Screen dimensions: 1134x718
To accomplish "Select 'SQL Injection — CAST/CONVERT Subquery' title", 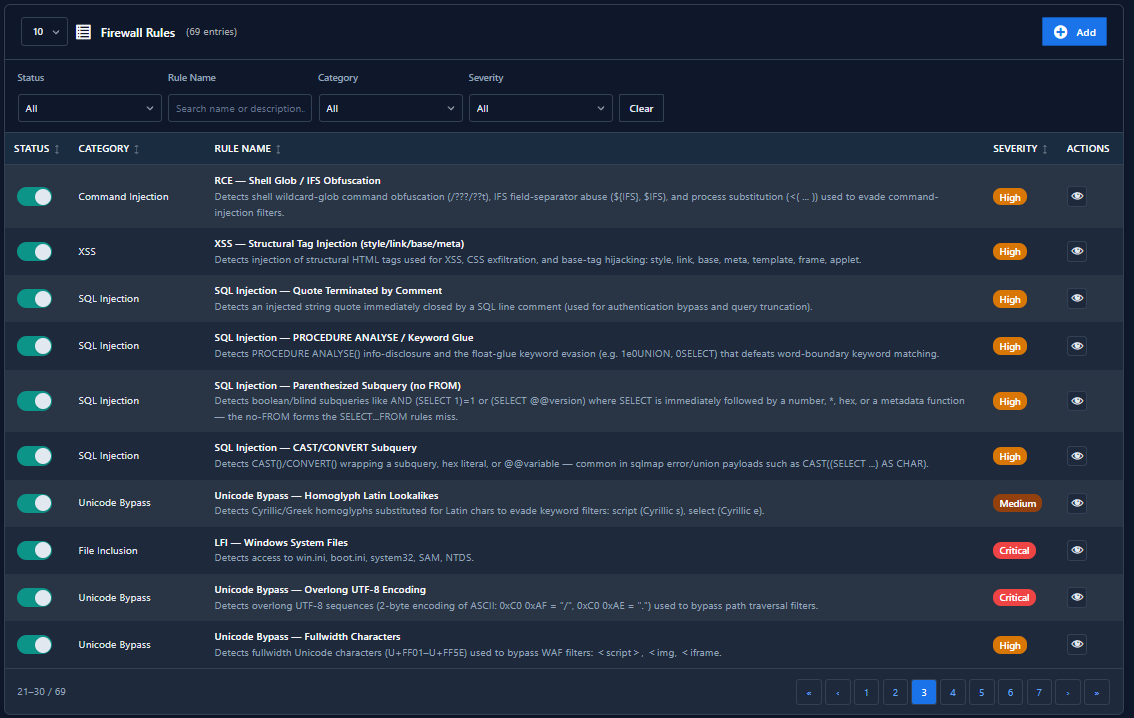I will pyautogui.click(x=315, y=448).
